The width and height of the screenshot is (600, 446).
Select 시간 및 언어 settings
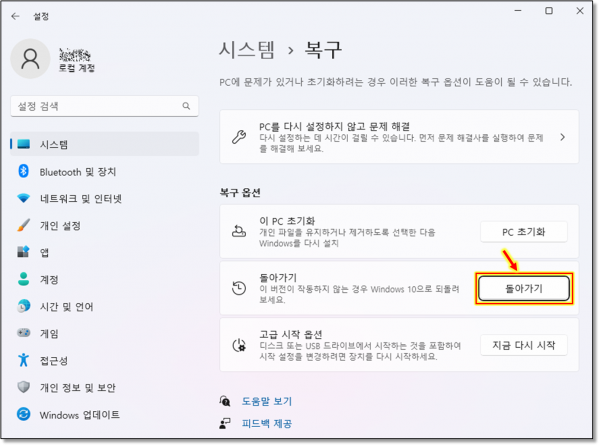66,307
